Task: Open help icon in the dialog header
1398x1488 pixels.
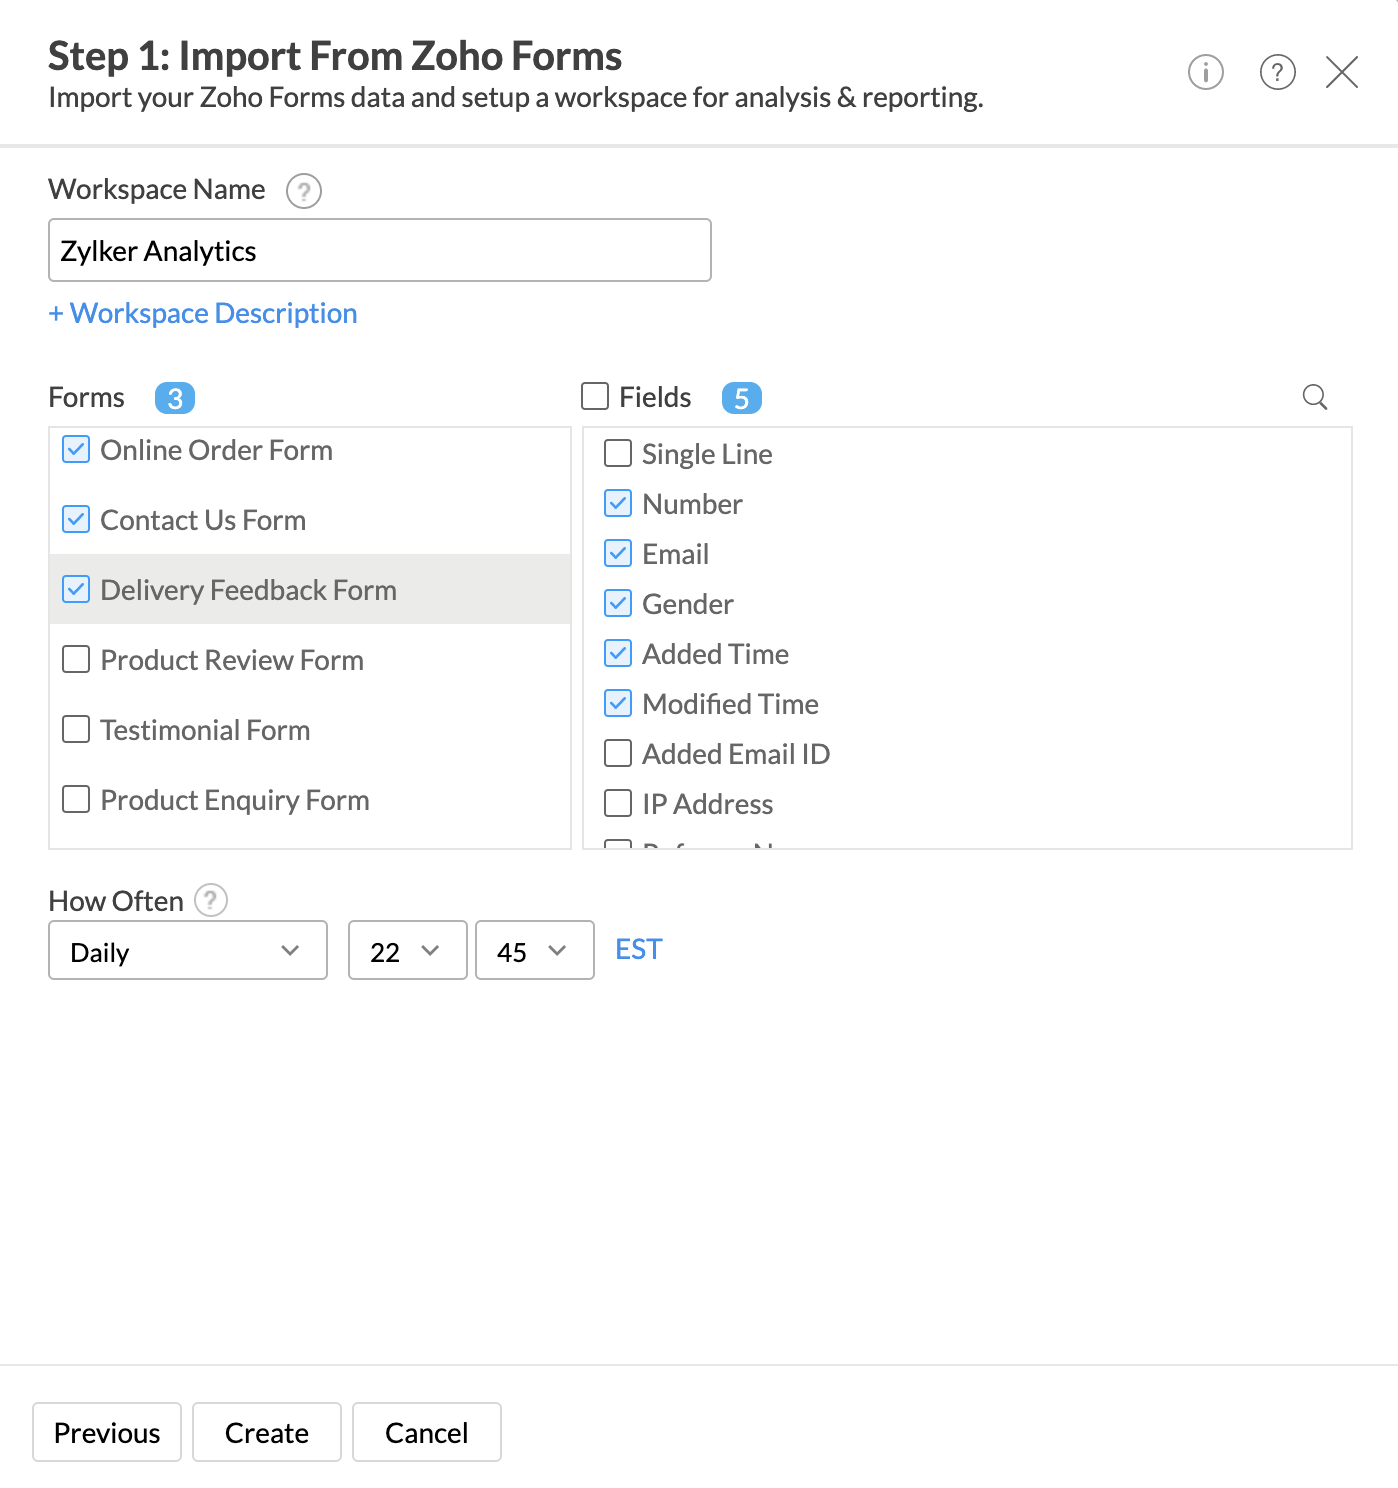Action: click(1277, 72)
